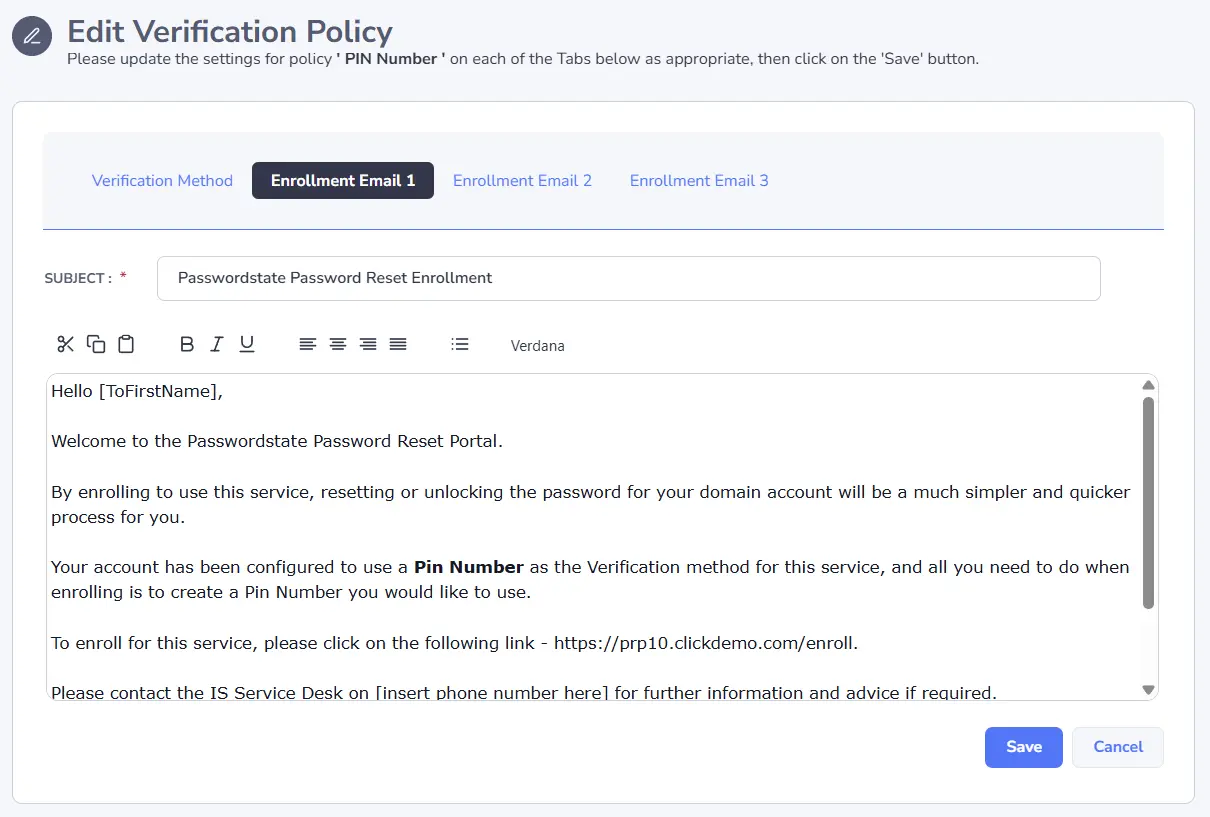Switch to Verification Method tab
1210x817 pixels.
(x=162, y=181)
